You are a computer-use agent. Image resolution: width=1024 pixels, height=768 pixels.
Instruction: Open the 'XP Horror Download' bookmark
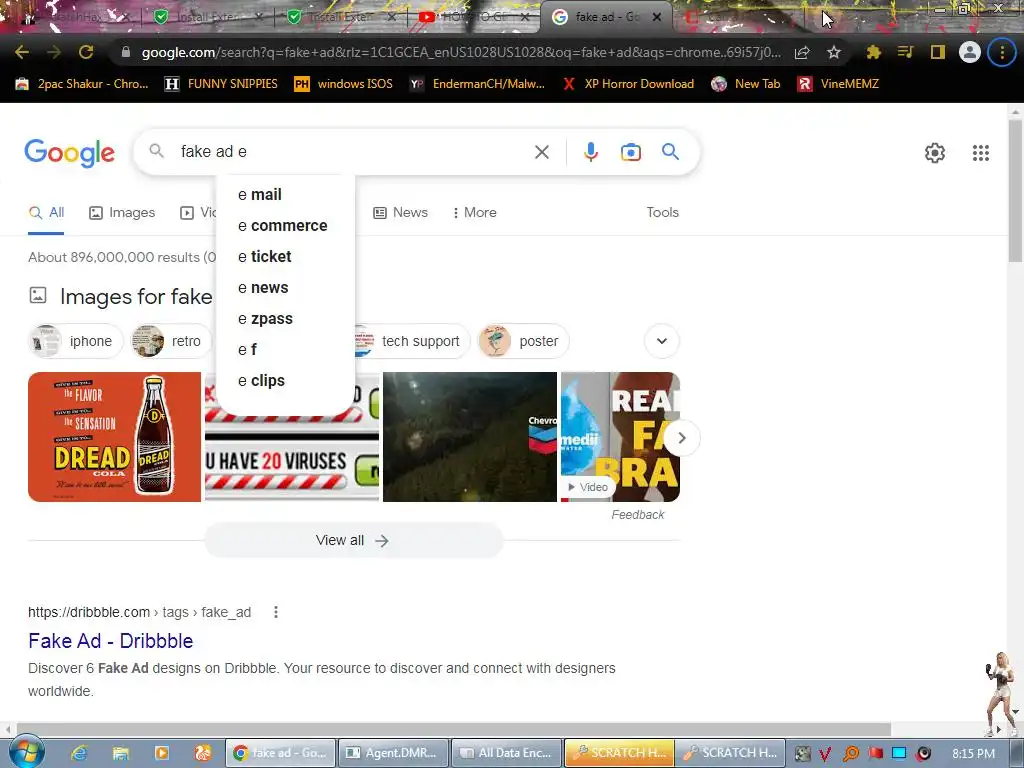[628, 84]
